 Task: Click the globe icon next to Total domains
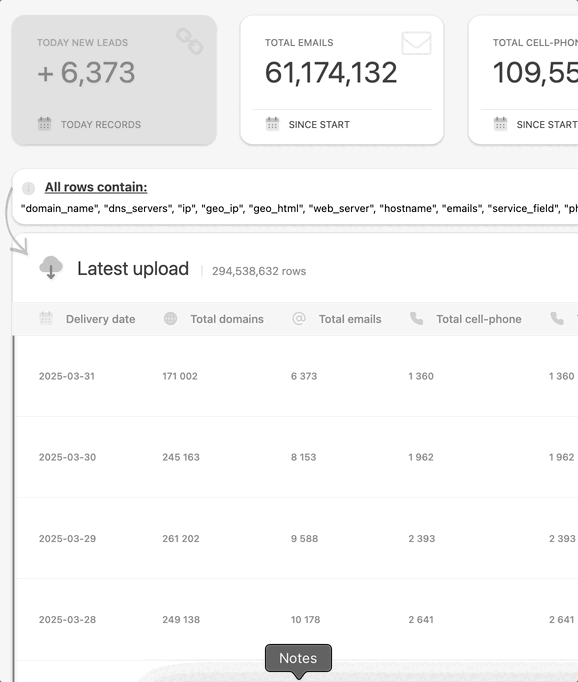click(170, 318)
